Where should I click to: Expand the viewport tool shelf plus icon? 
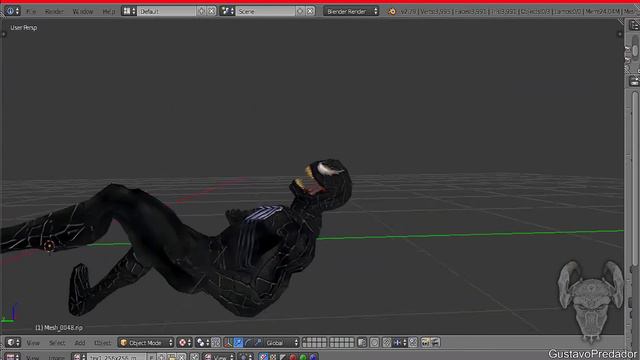click(x=4, y=34)
